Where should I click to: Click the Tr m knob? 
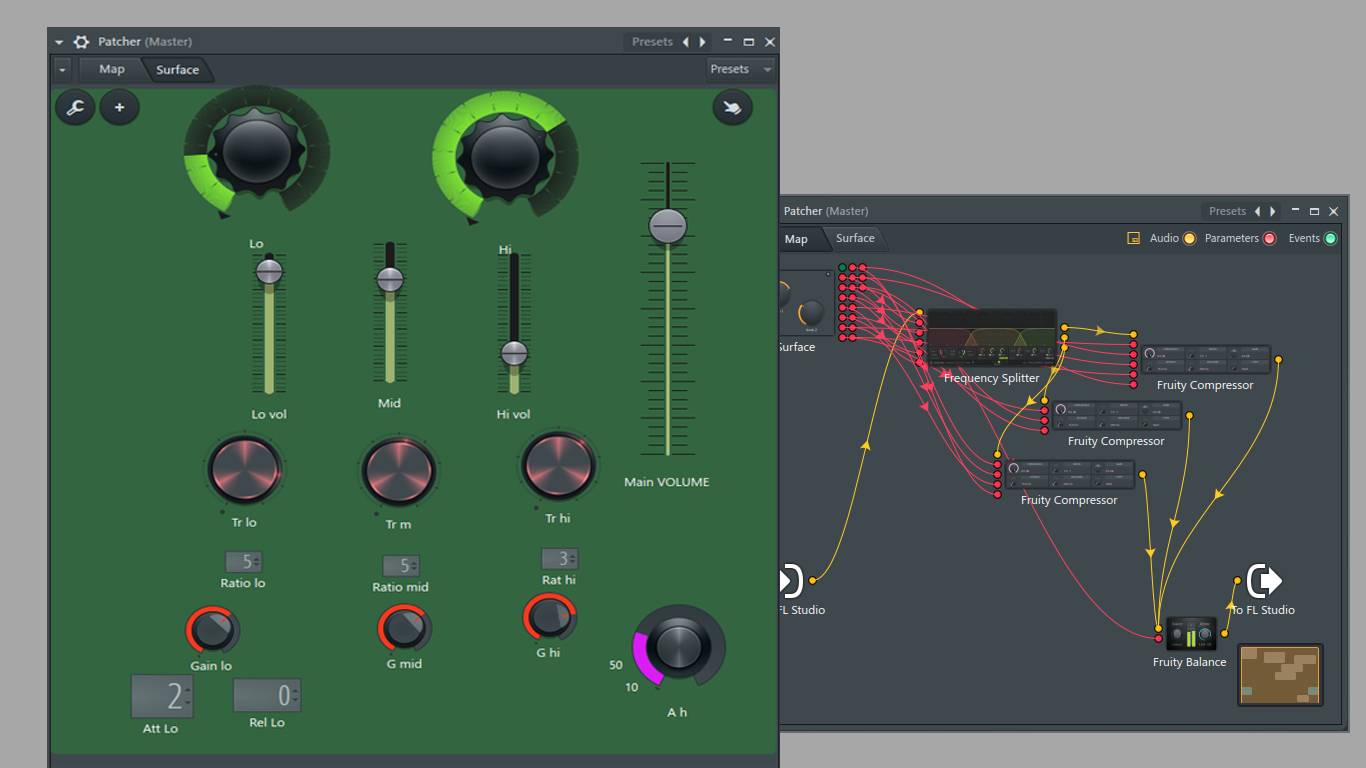[398, 471]
